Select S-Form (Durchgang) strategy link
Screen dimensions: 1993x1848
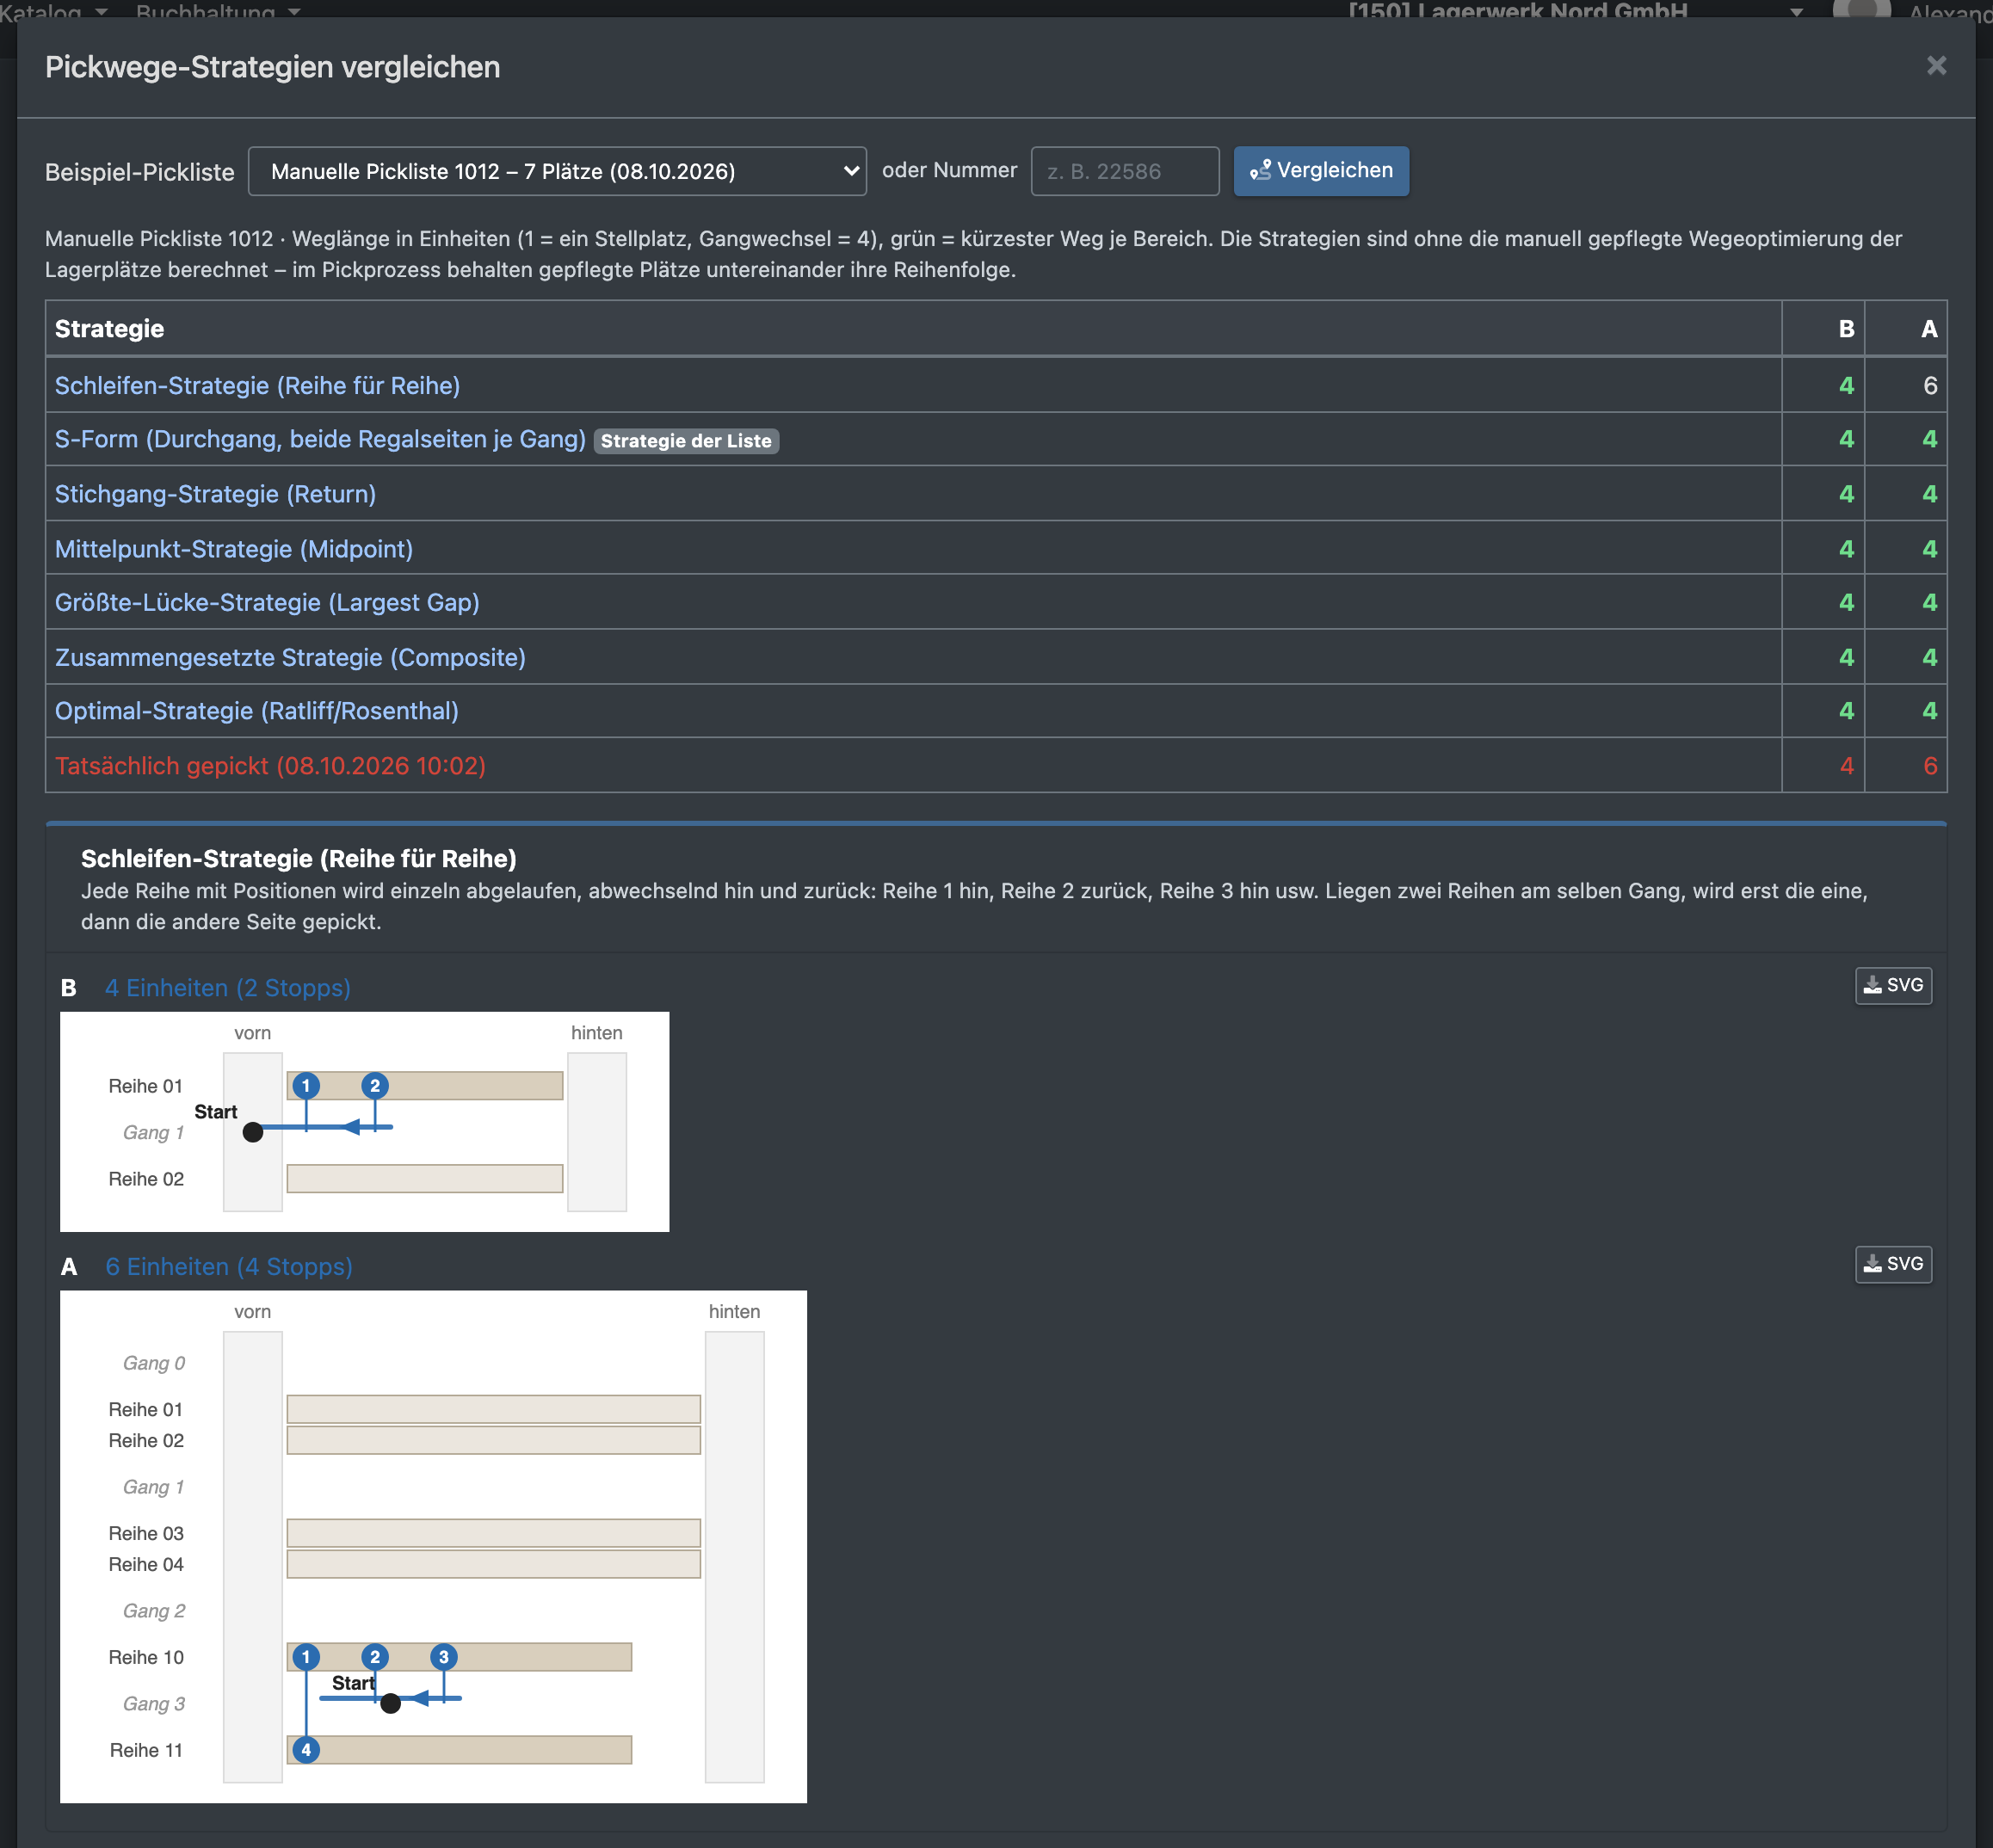320,440
